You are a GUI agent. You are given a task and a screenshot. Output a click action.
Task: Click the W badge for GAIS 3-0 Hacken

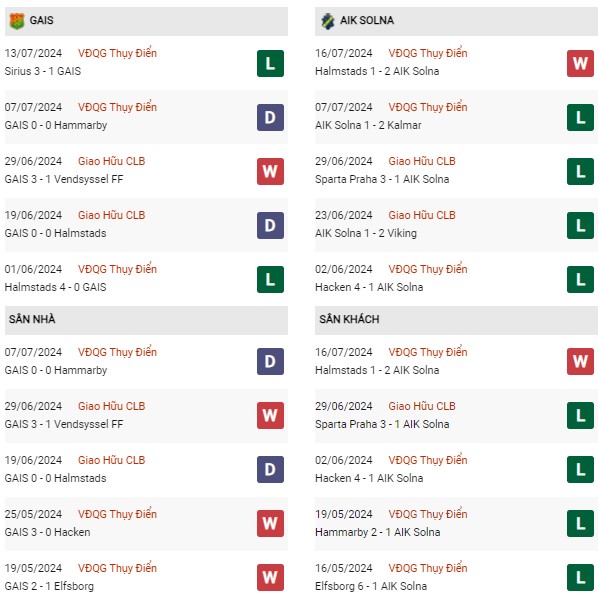click(x=270, y=523)
